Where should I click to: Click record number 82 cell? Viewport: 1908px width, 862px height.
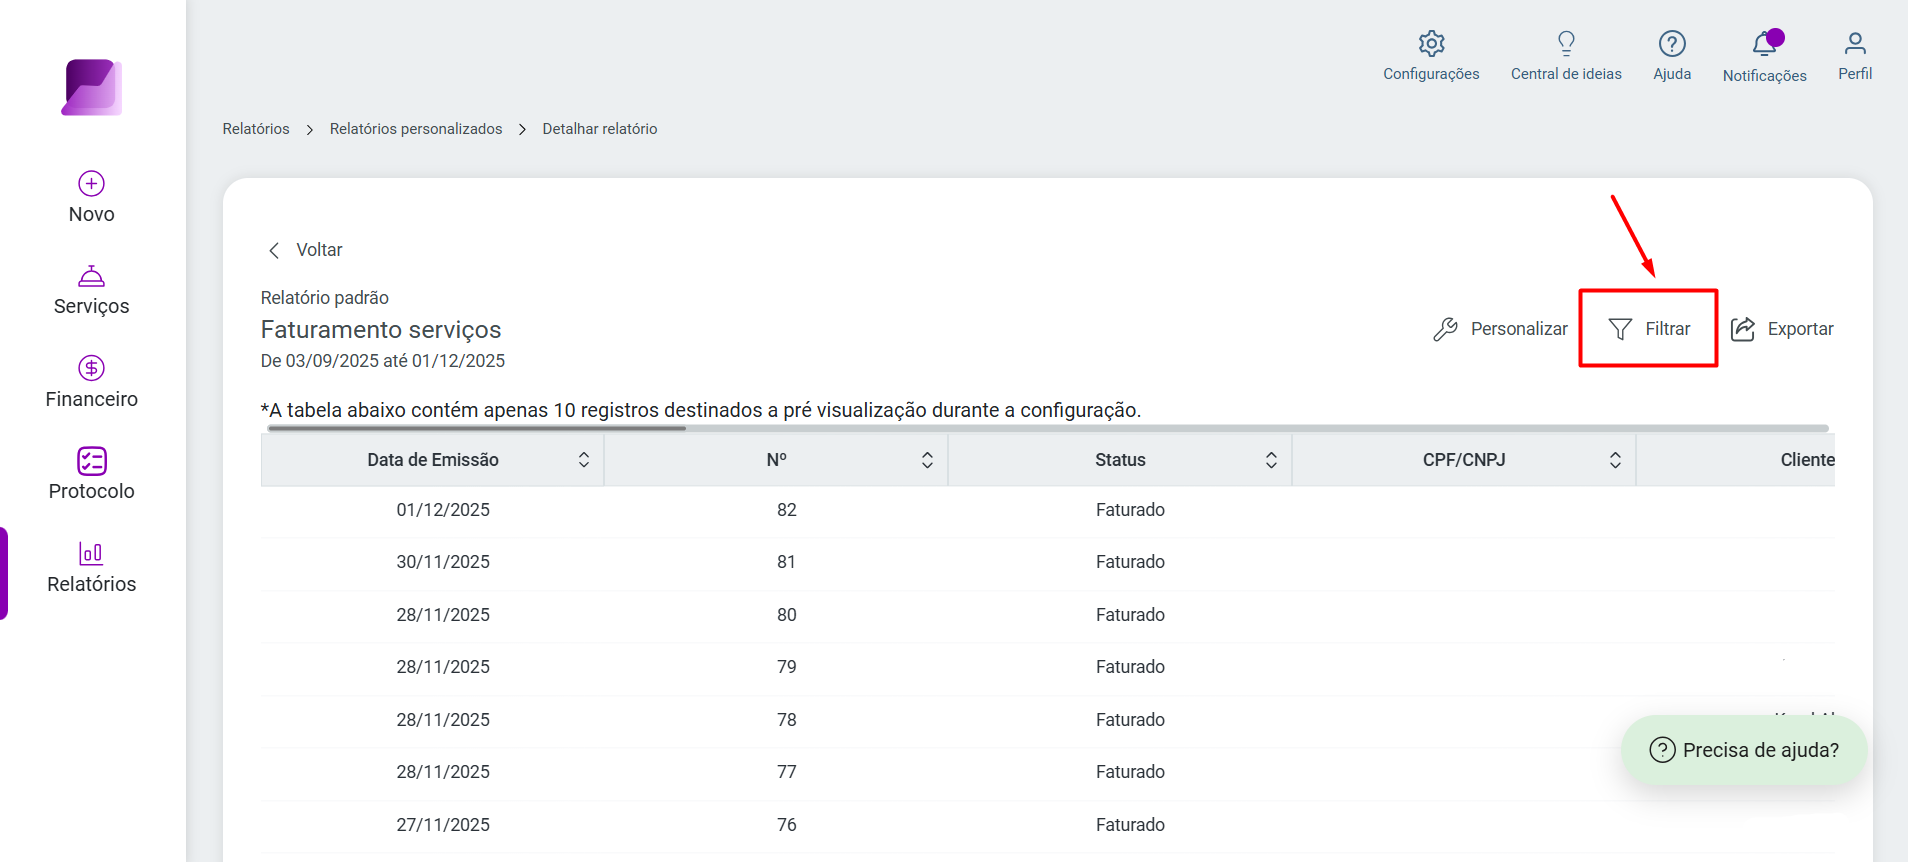tap(787, 510)
